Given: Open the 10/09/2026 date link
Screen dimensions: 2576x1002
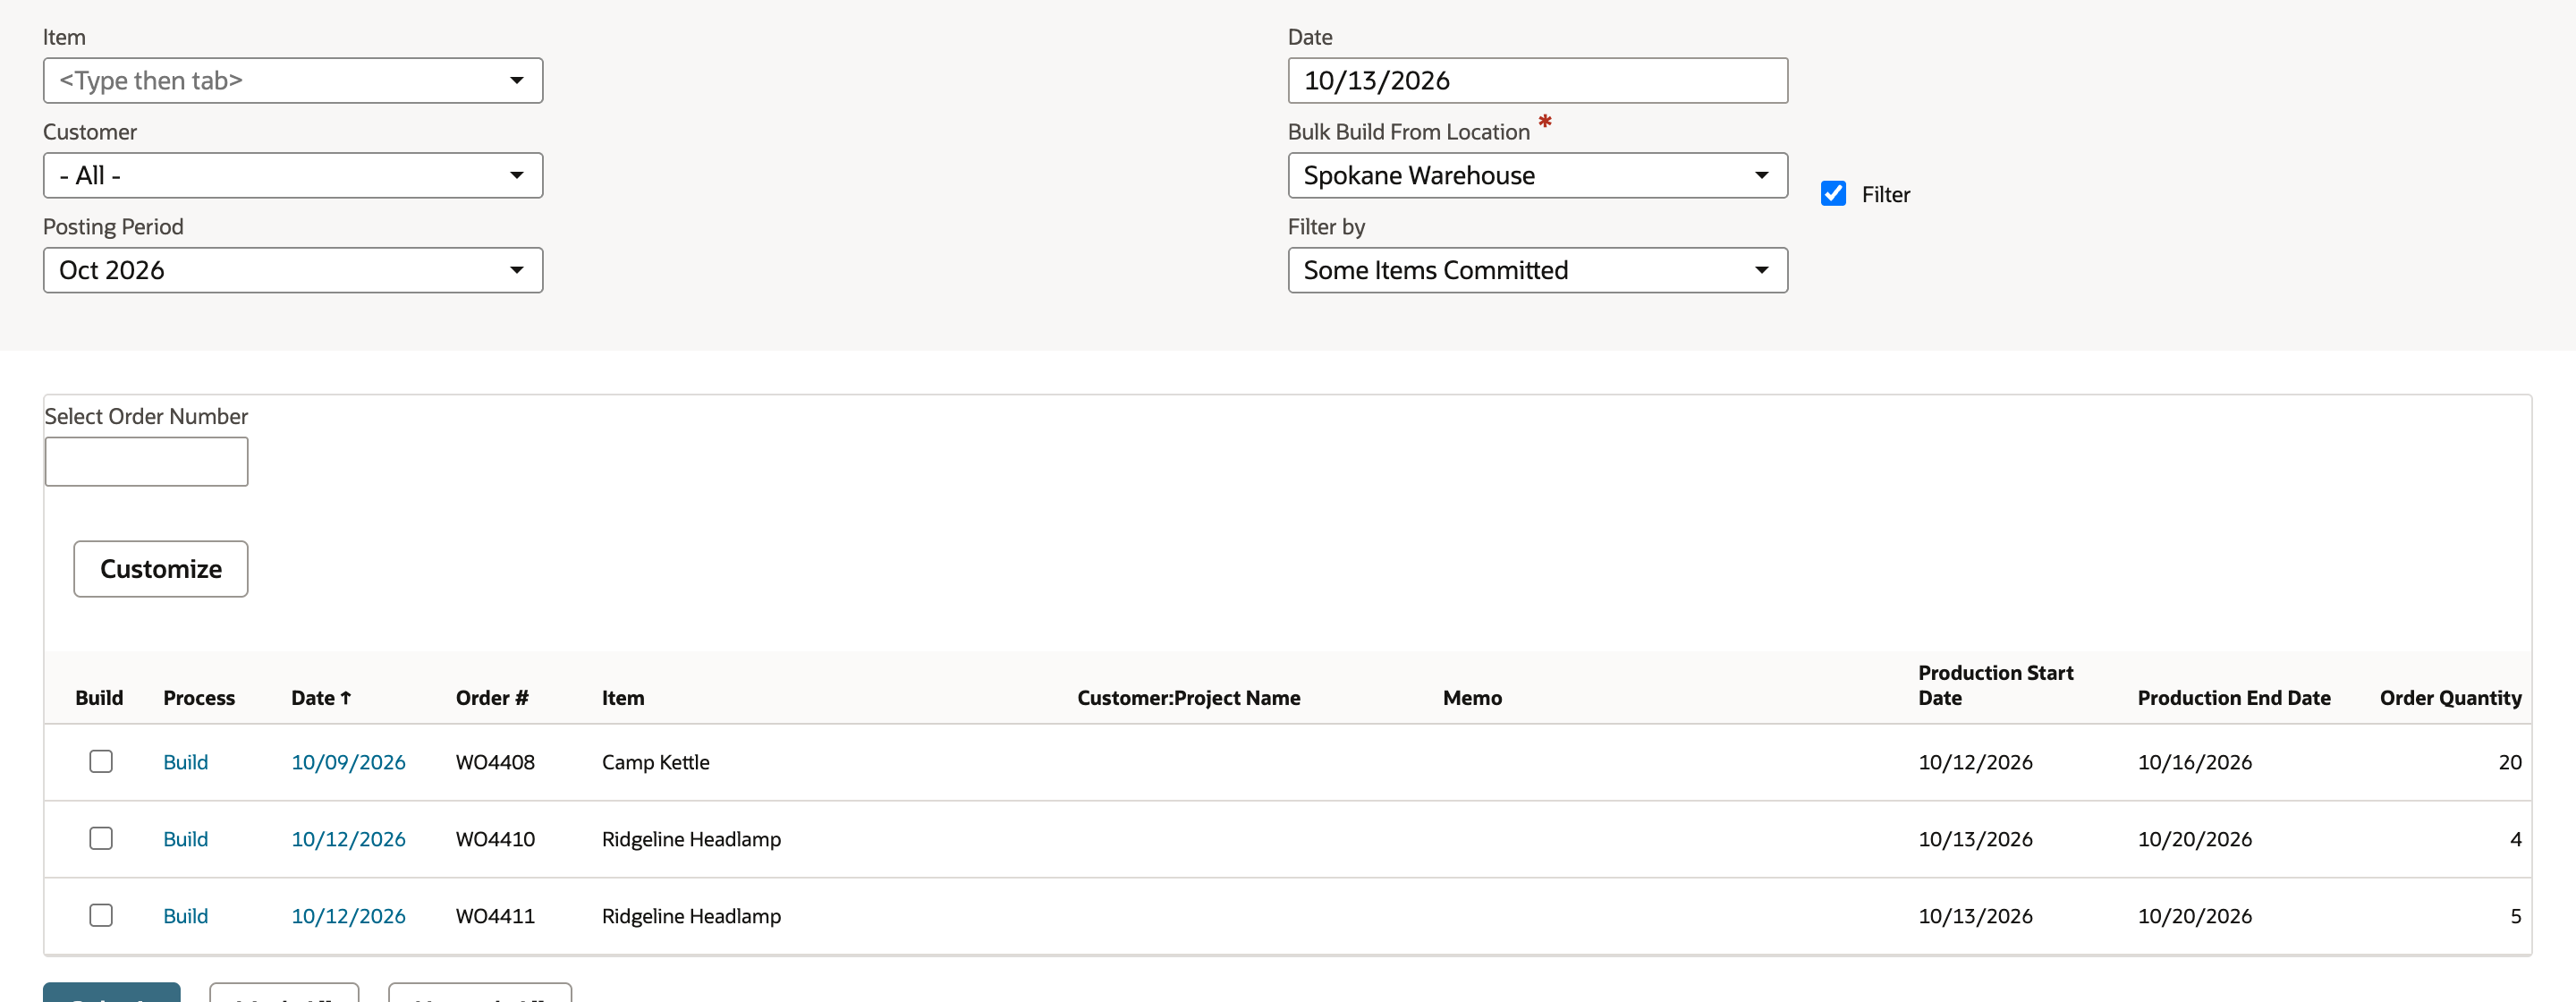Looking at the screenshot, I should tap(348, 762).
